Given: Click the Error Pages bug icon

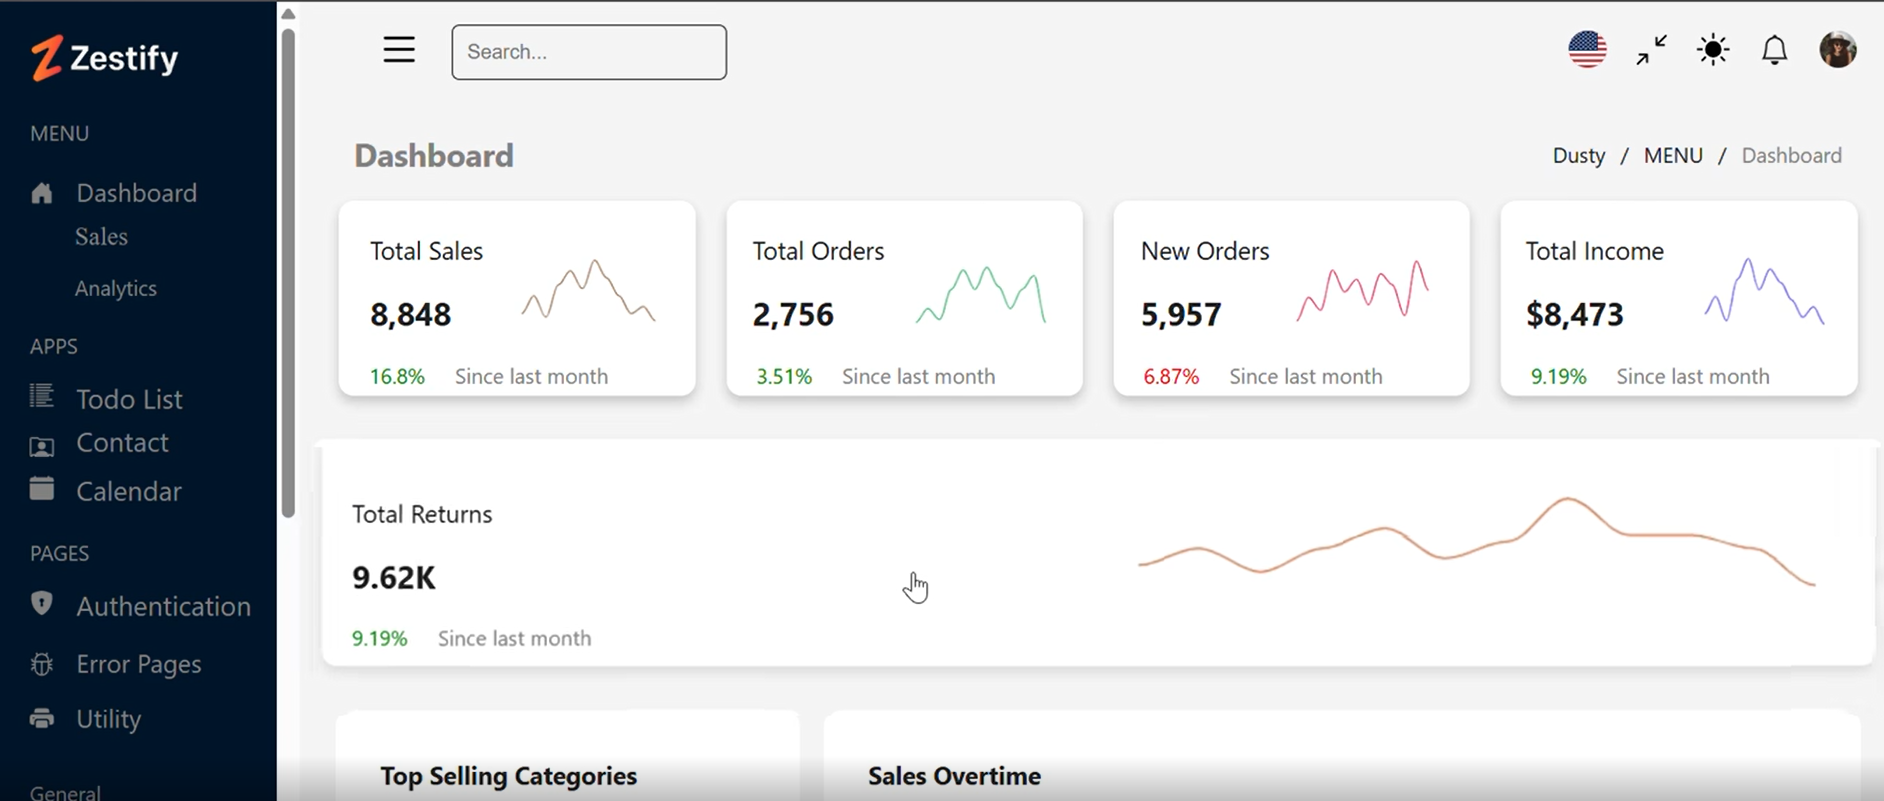Looking at the screenshot, I should pos(41,664).
